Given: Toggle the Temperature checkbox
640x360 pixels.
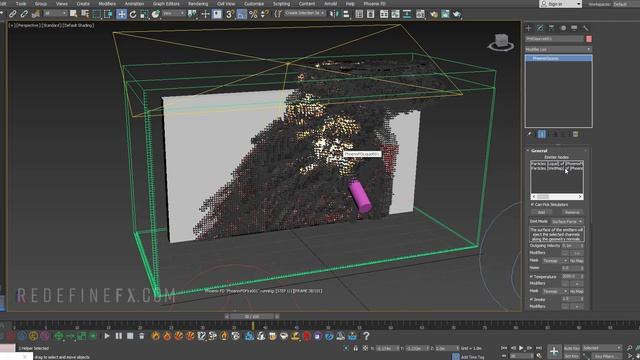Looking at the screenshot, I should (532, 276).
